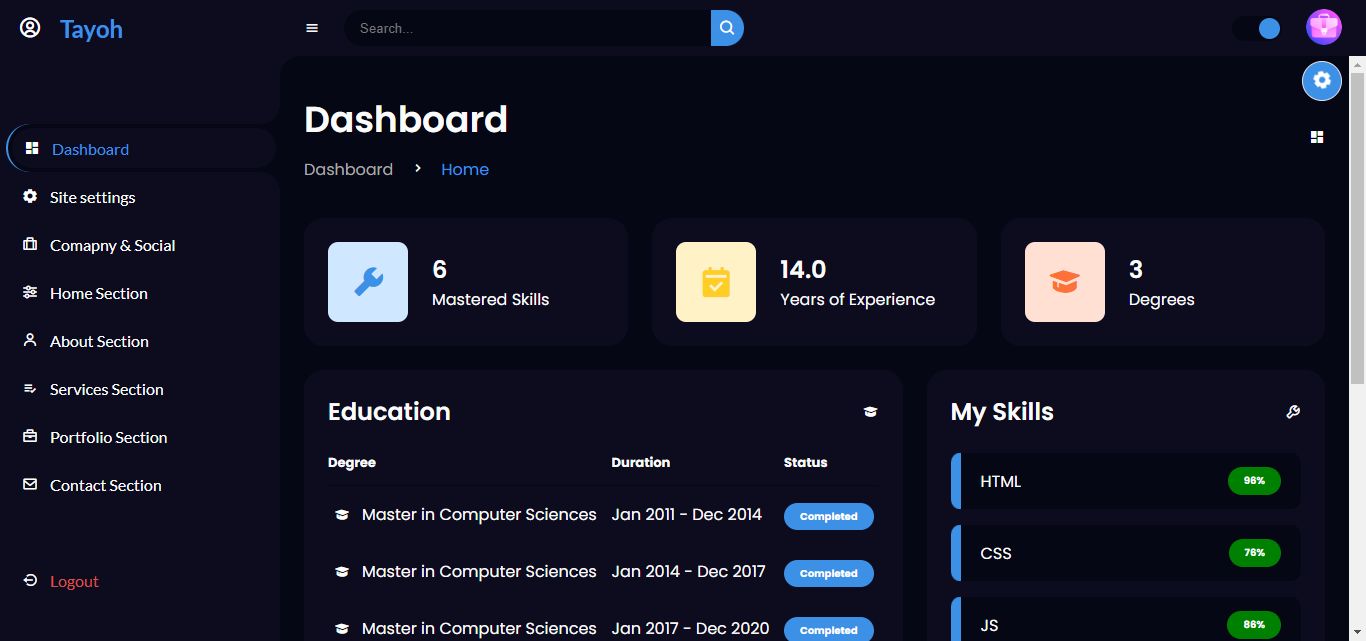Click the Status column header
Viewport: 1366px width, 641px height.
click(x=806, y=462)
